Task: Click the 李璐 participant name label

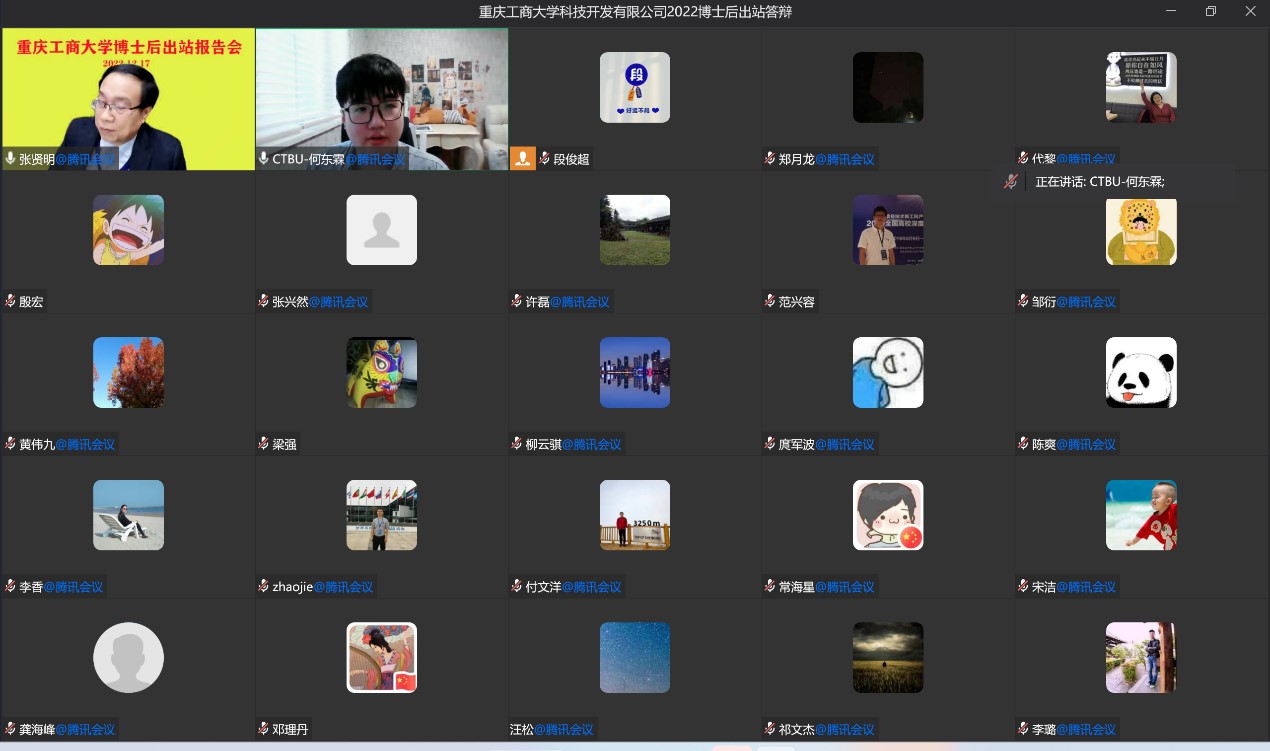Action: [x=1043, y=729]
